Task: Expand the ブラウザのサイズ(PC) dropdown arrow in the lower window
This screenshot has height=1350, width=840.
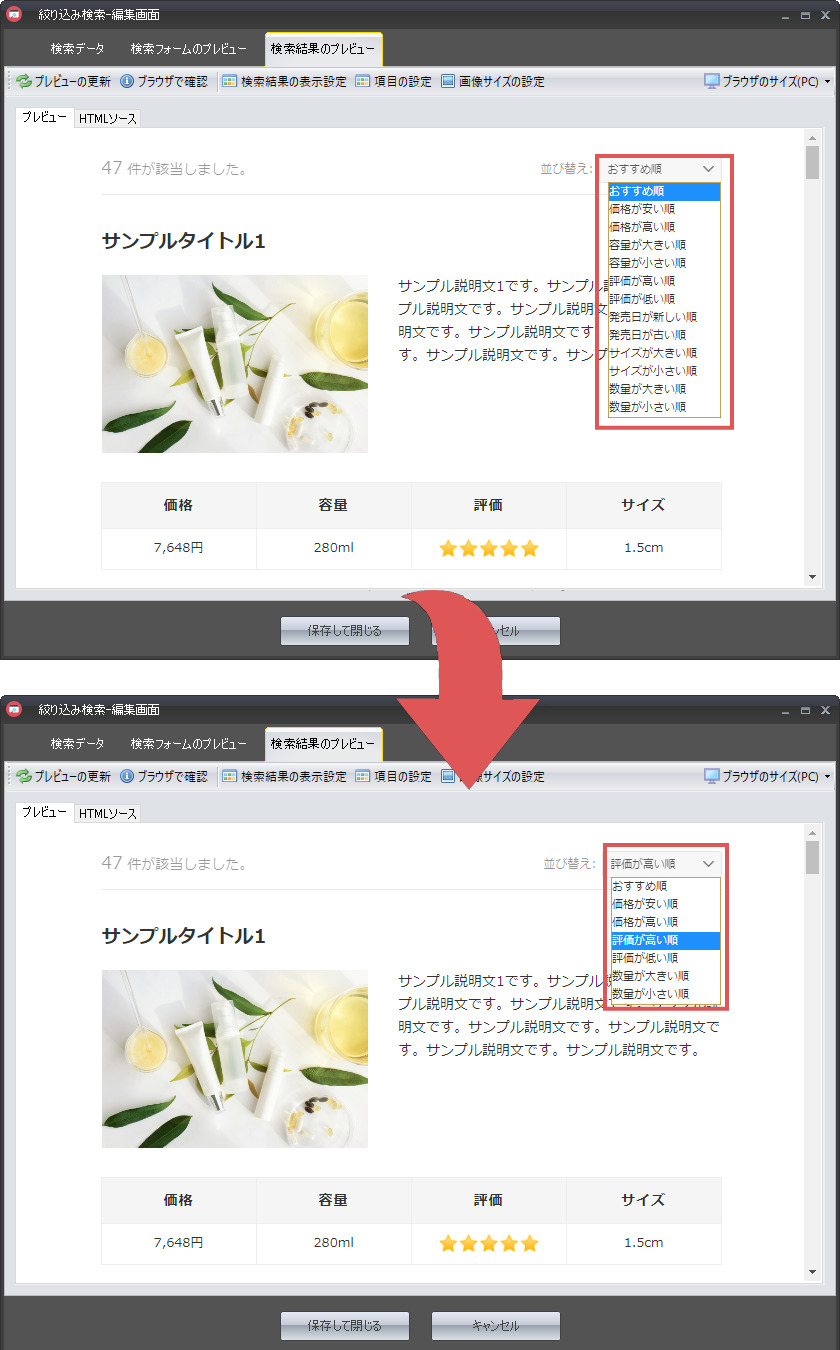Action: (x=827, y=777)
